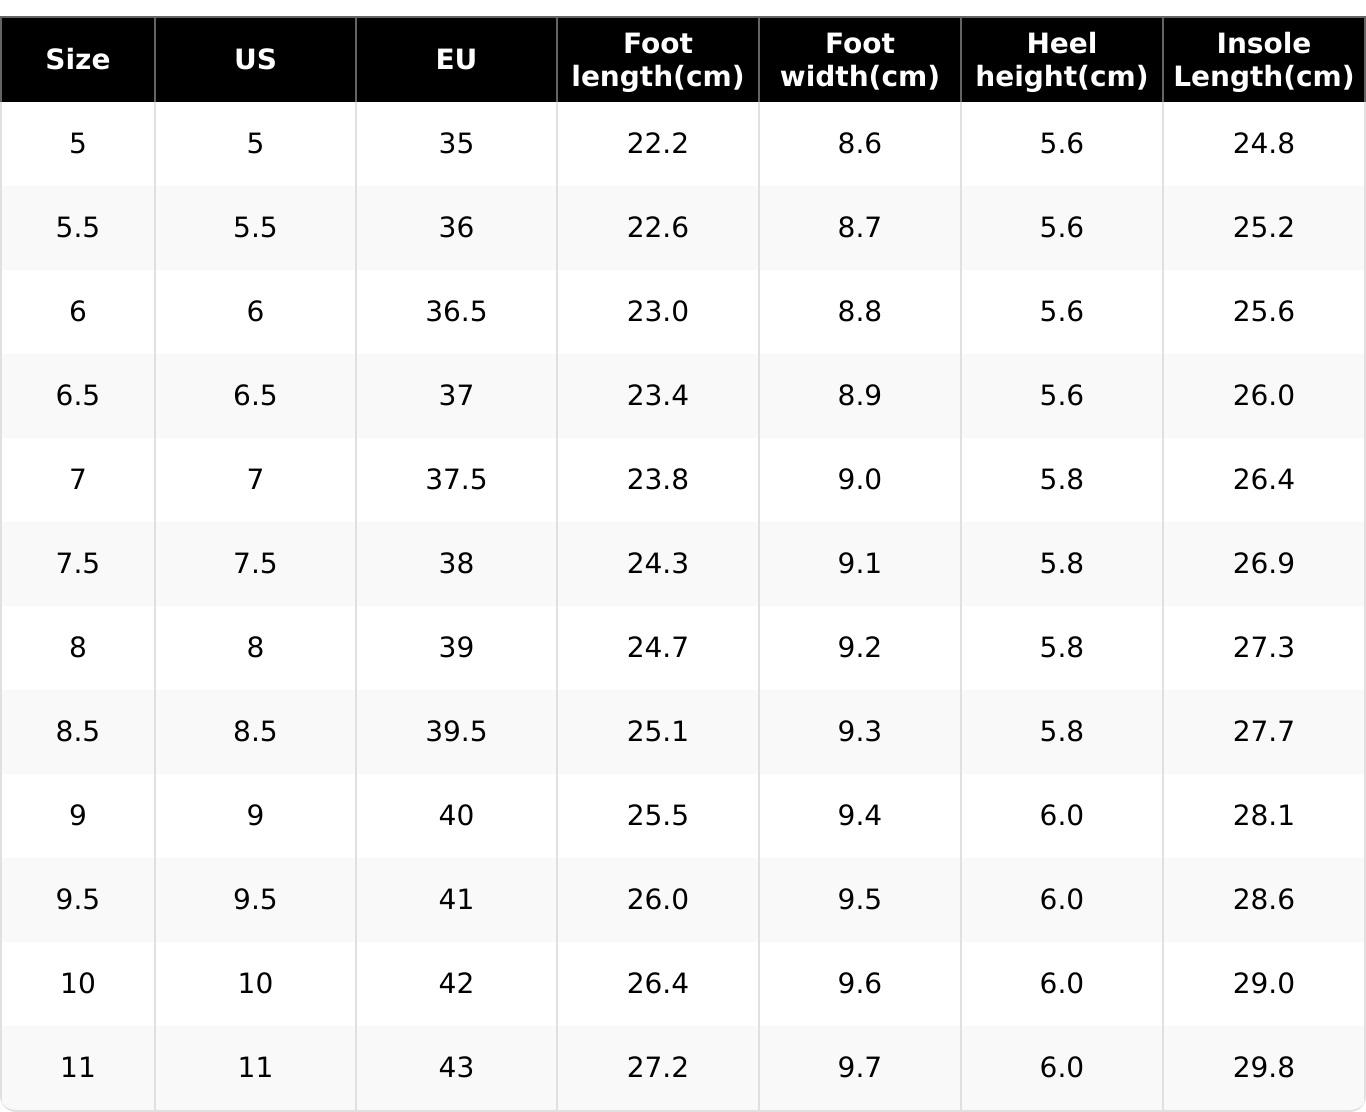Image resolution: width=1366 pixels, height=1112 pixels.
Task: Select the 25.5 foot length cell
Action: point(658,816)
